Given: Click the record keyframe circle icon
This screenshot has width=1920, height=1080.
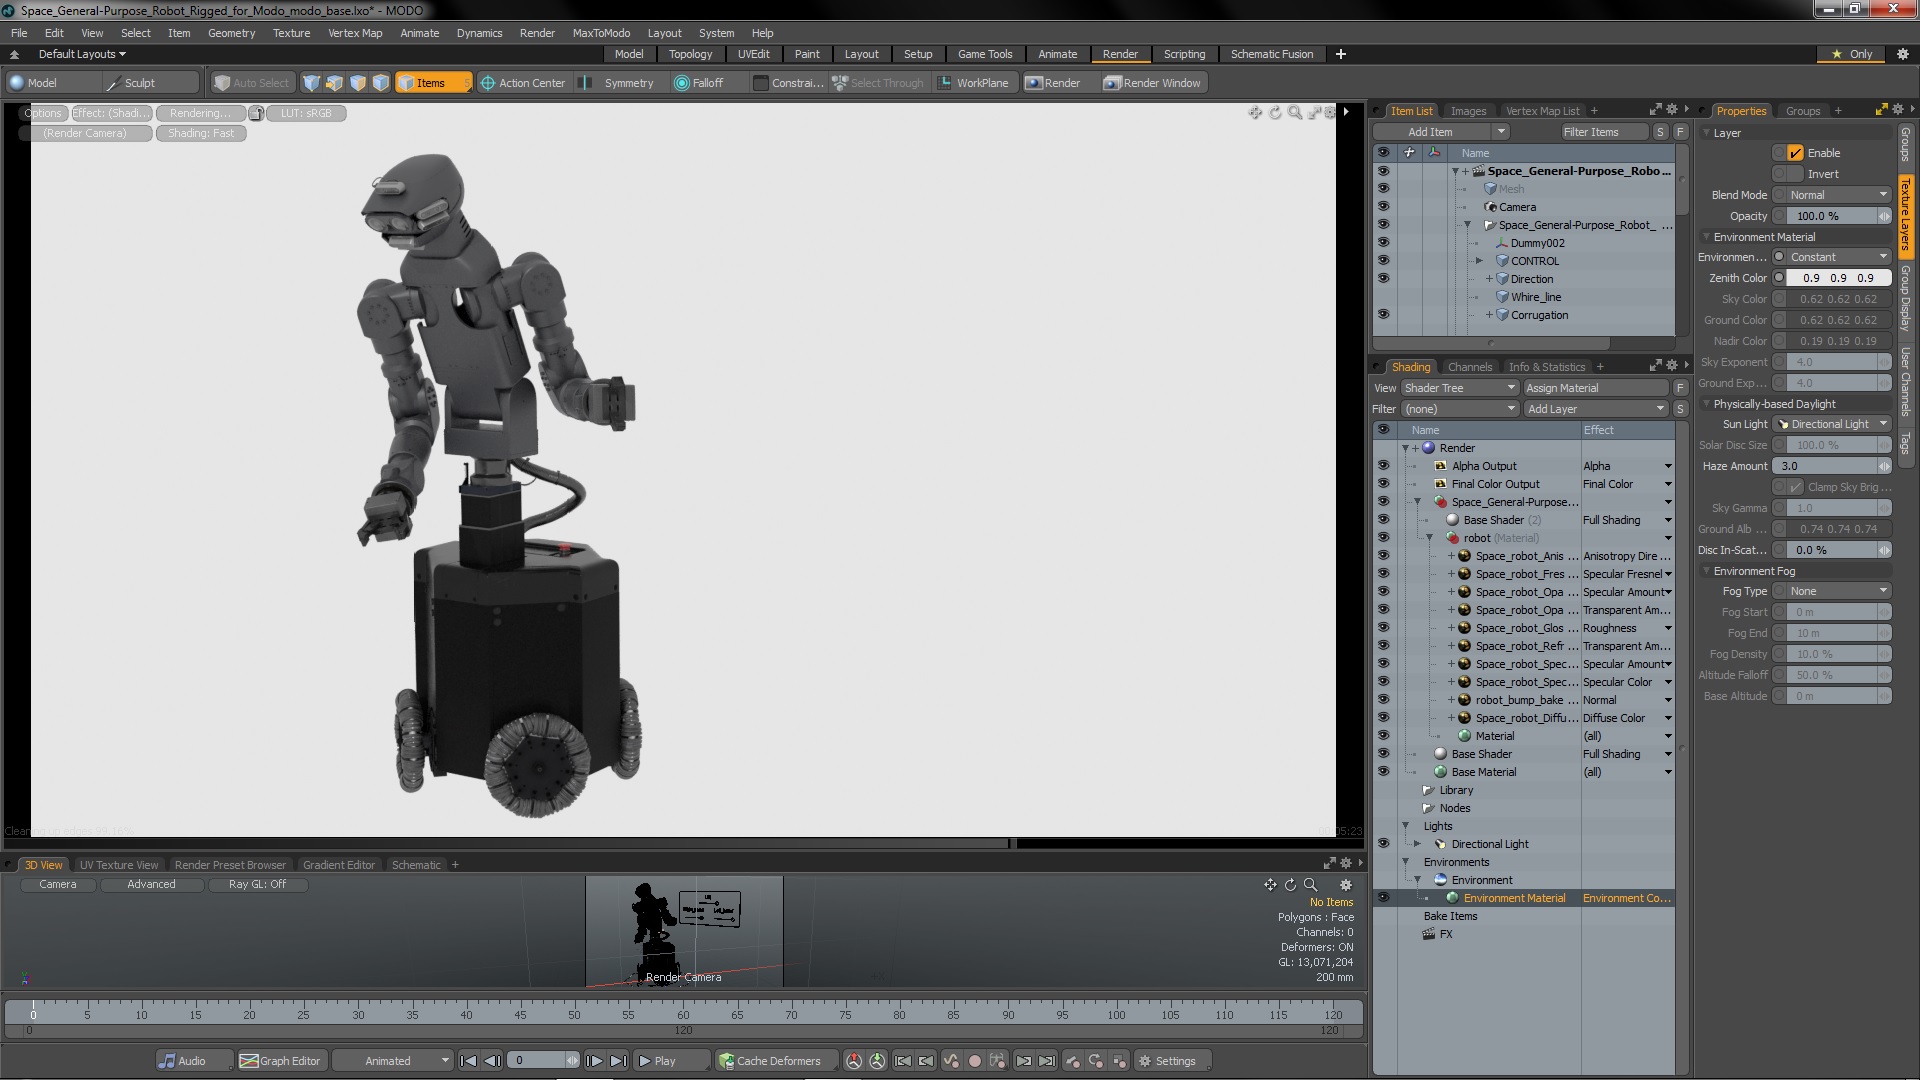Looking at the screenshot, I should coord(975,1061).
